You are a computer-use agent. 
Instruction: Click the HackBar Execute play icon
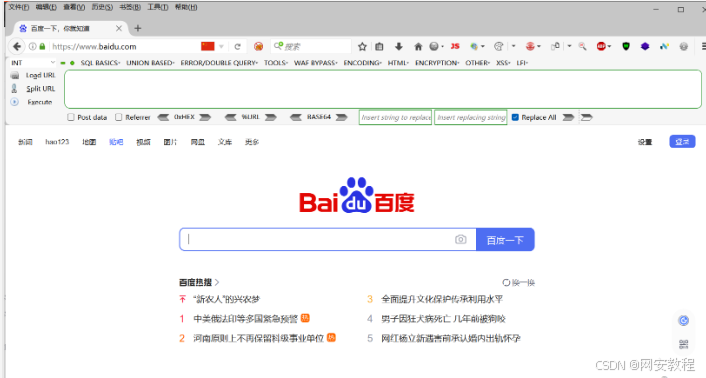[x=14, y=102]
